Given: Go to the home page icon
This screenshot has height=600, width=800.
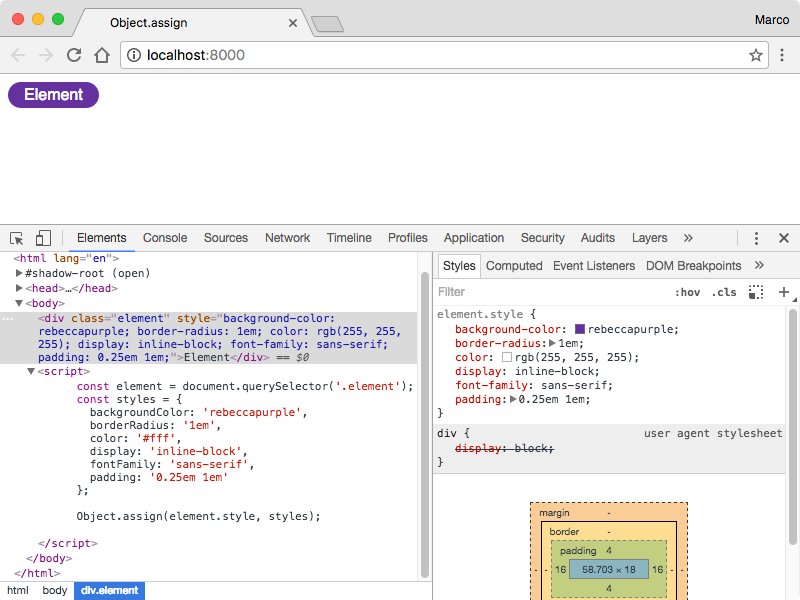Looking at the screenshot, I should click(x=102, y=55).
